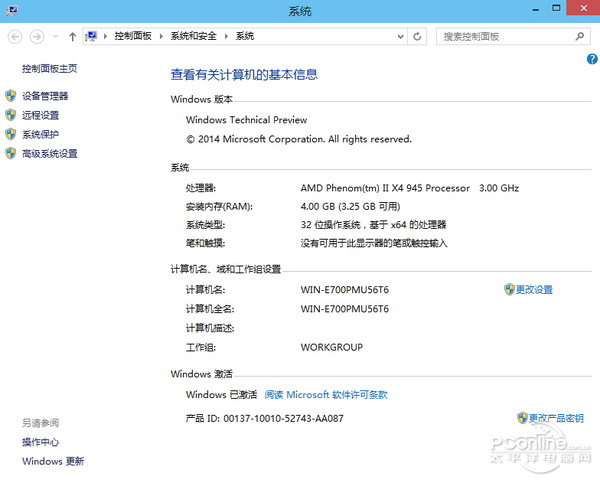Click the 处理器 label
Viewport: 600px width, 483px height.
201,188
